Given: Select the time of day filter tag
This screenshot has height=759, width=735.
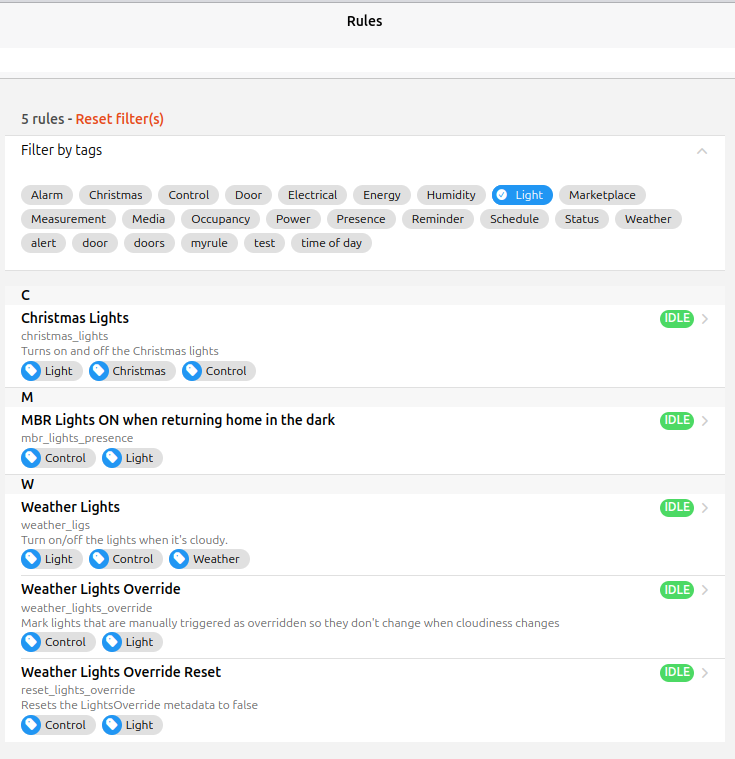Looking at the screenshot, I should (331, 243).
